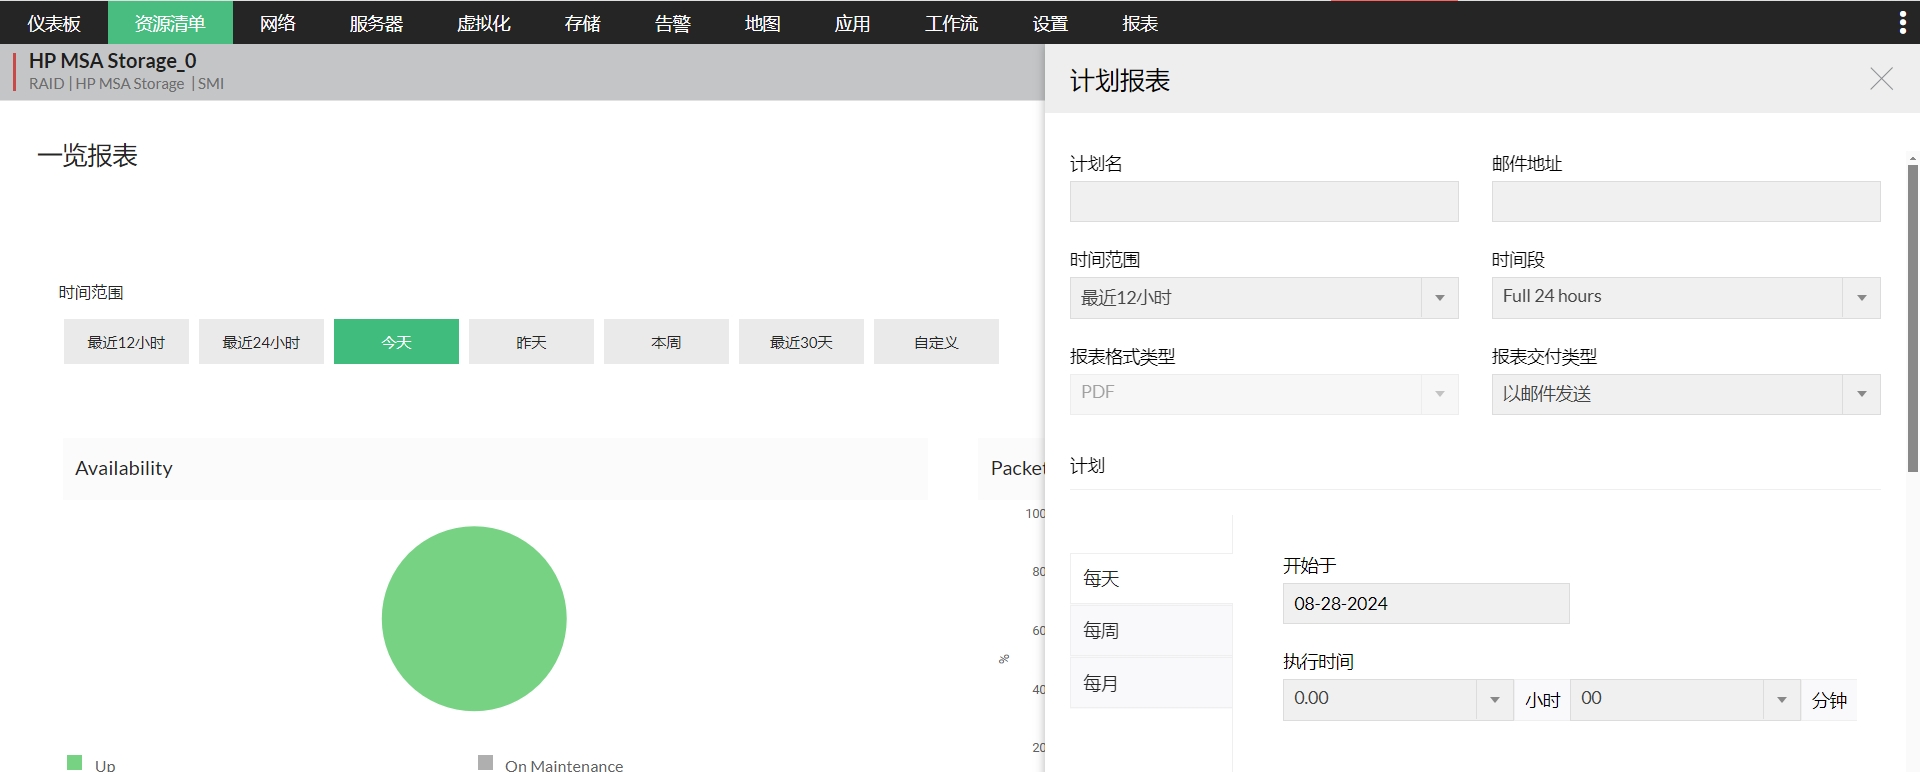1920x772 pixels.
Task: Select the 每周 schedule tab
Action: click(1151, 631)
